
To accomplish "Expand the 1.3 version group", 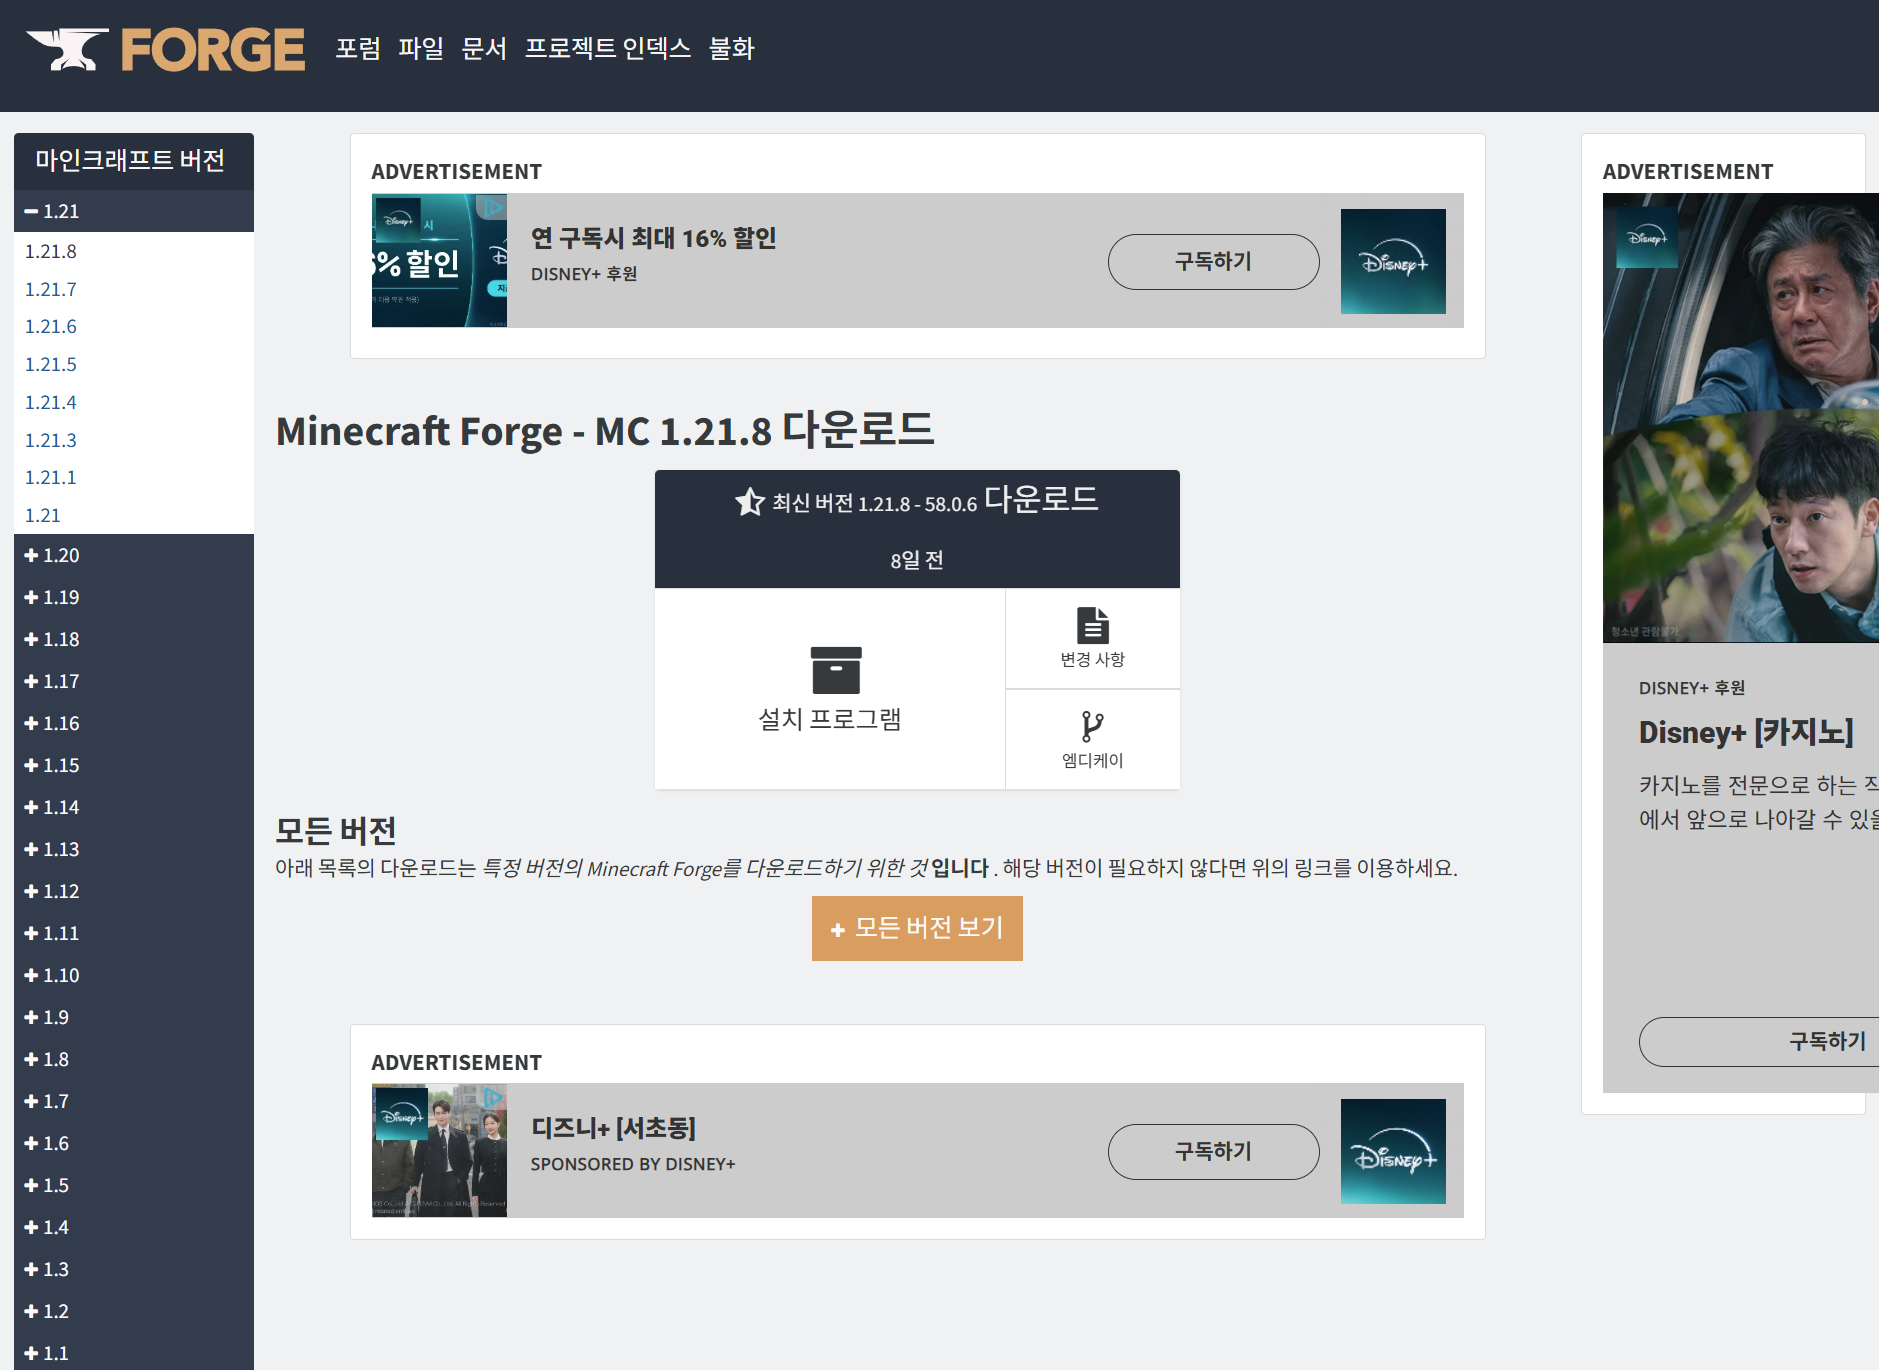I will tap(134, 1269).
